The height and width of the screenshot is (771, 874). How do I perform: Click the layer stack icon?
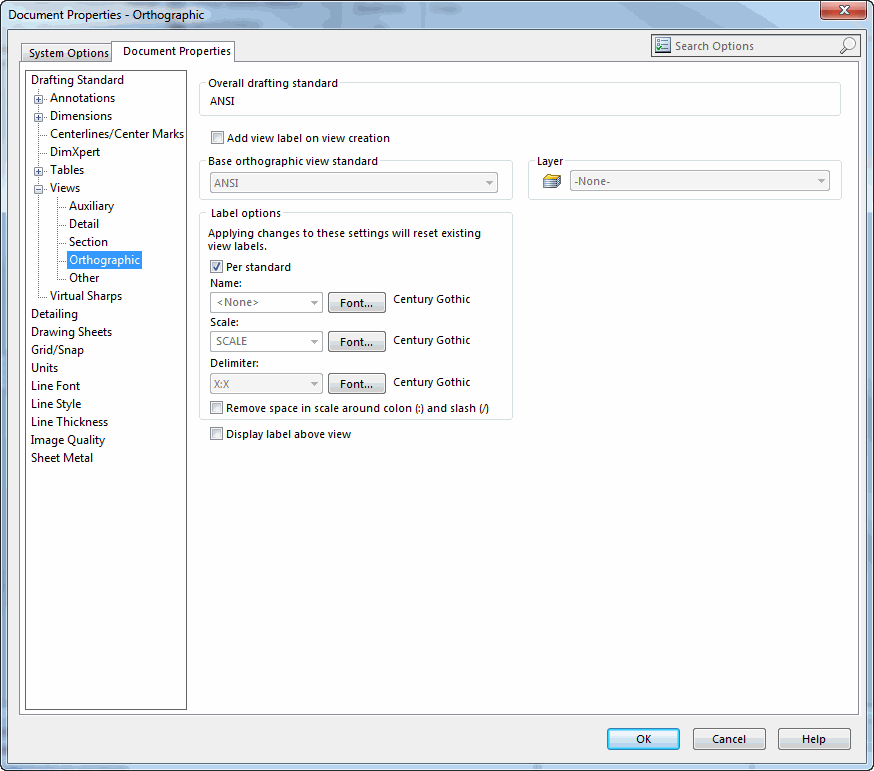tap(552, 181)
